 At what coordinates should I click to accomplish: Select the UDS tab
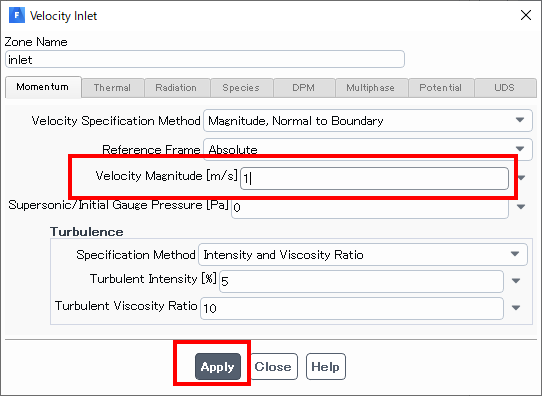point(504,88)
